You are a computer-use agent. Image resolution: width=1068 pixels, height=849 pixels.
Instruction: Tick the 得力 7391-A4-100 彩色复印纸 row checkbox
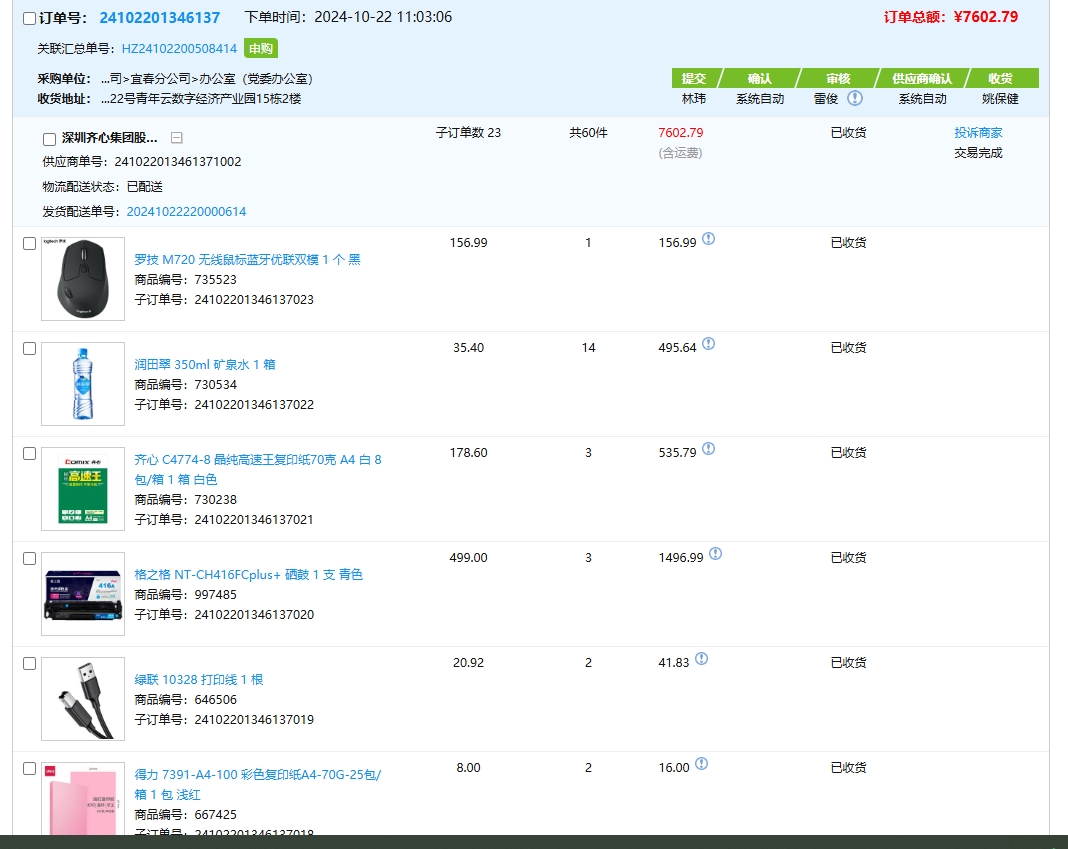pyautogui.click(x=29, y=768)
